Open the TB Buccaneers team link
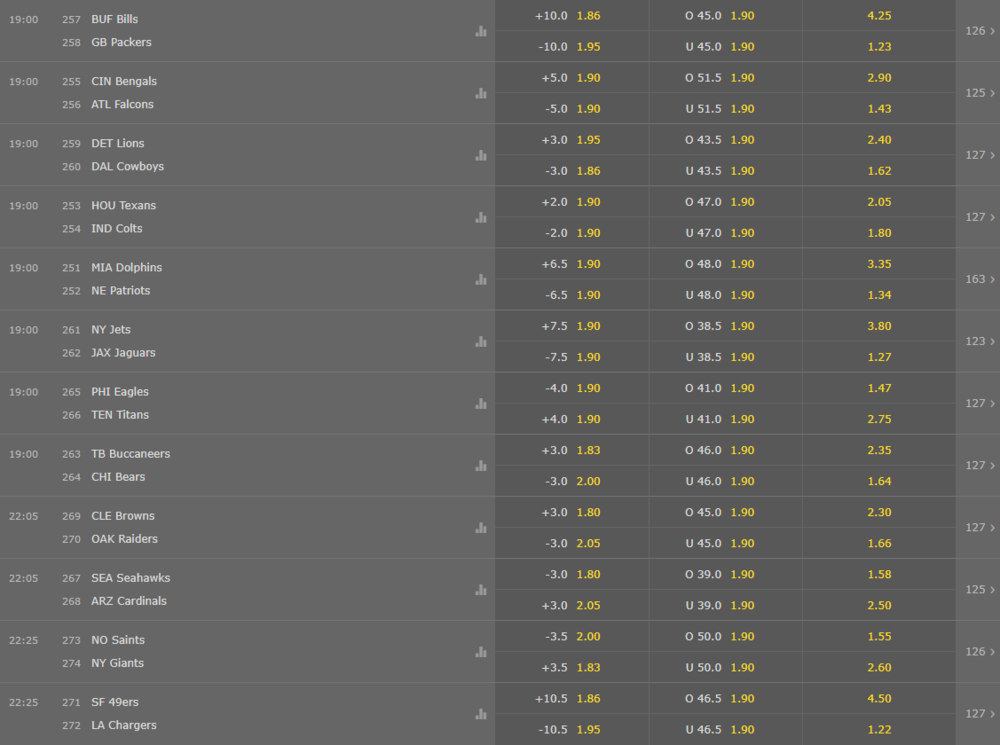1000x745 pixels. 130,454
